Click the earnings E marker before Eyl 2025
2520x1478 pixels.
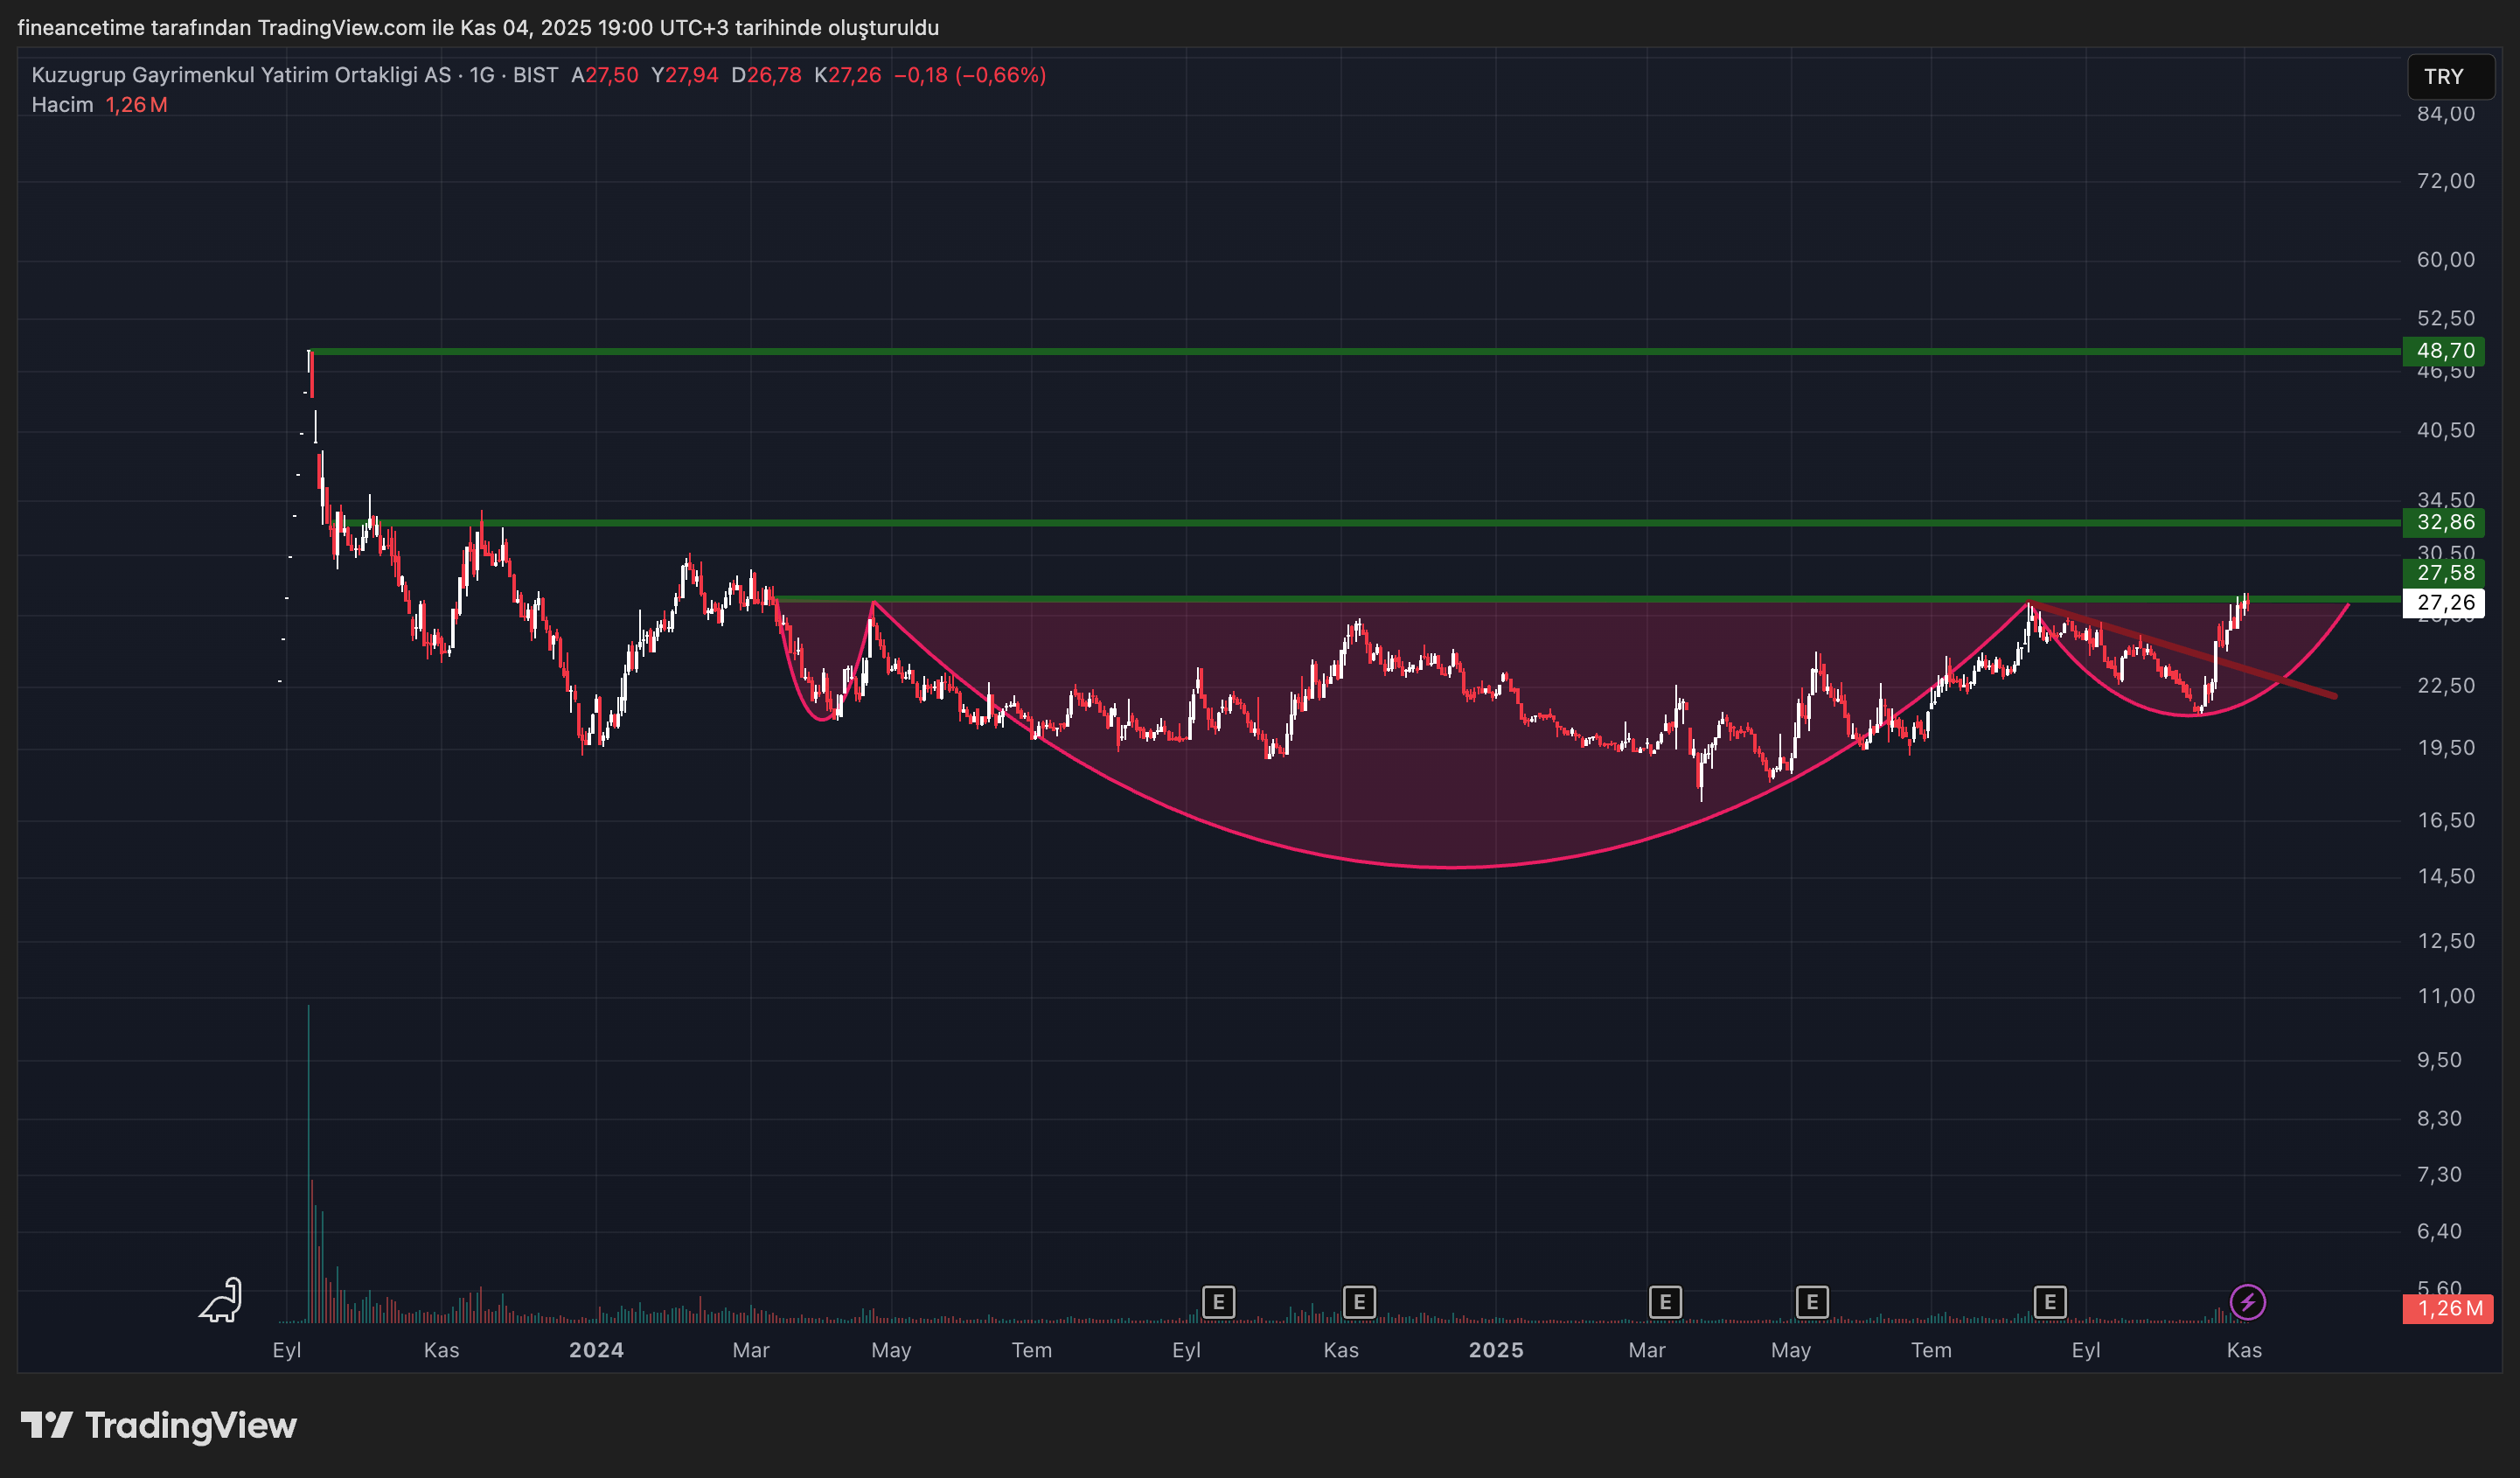click(2050, 1302)
